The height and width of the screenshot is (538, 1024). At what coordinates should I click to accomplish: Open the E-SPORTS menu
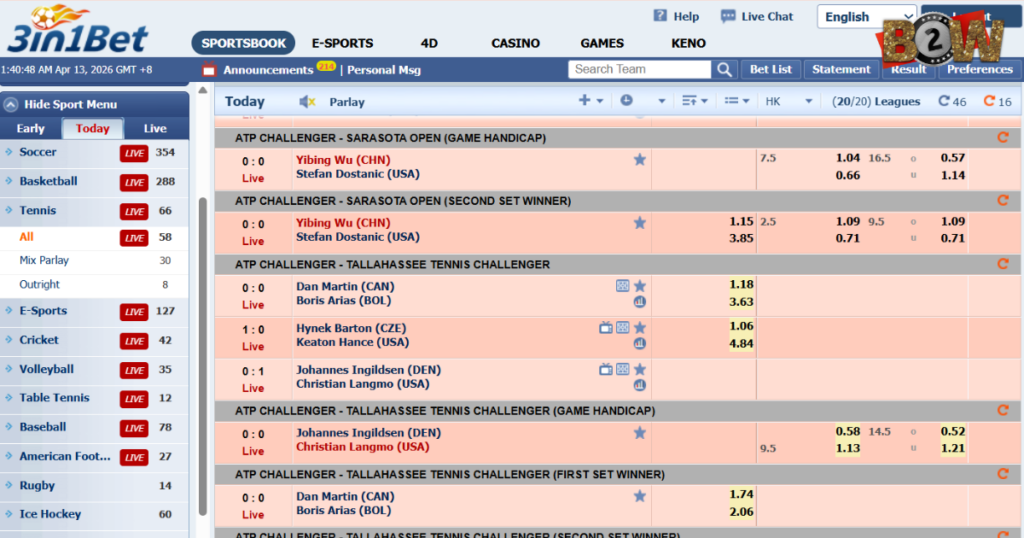click(342, 43)
